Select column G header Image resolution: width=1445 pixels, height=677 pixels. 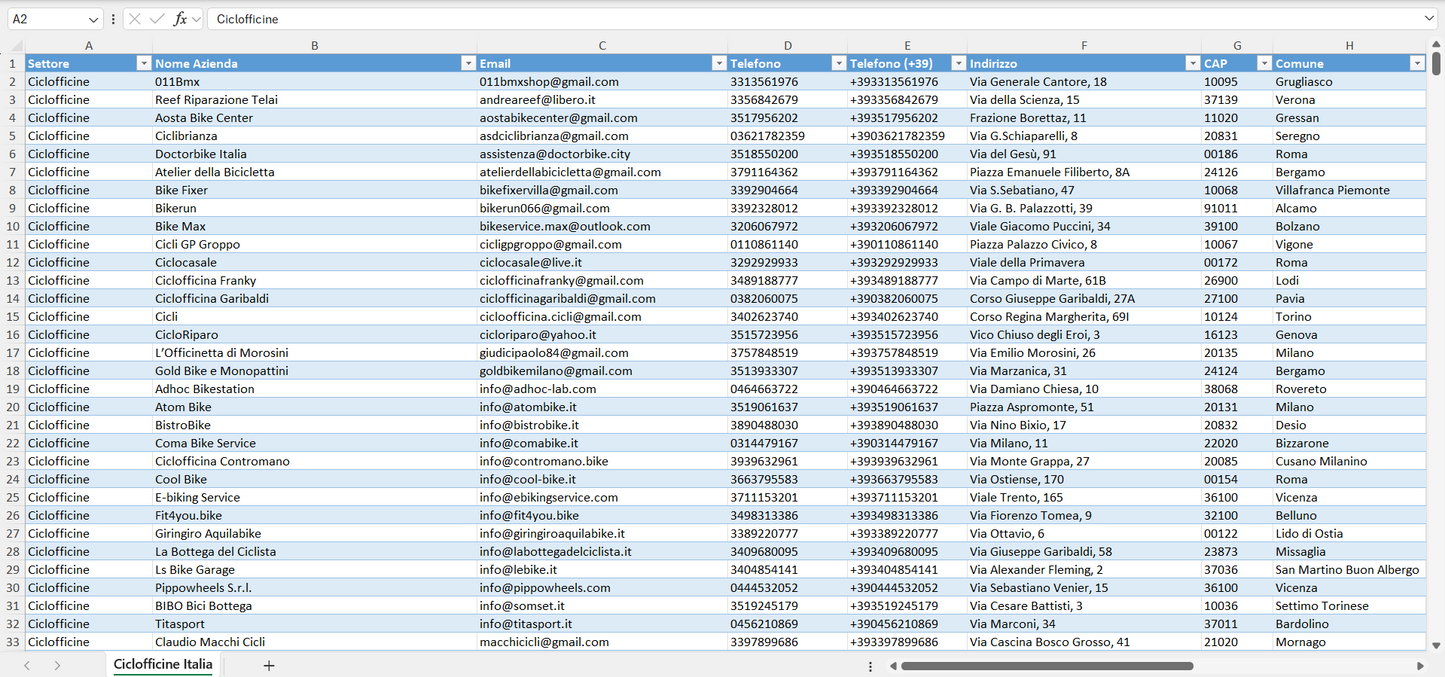coord(1237,45)
